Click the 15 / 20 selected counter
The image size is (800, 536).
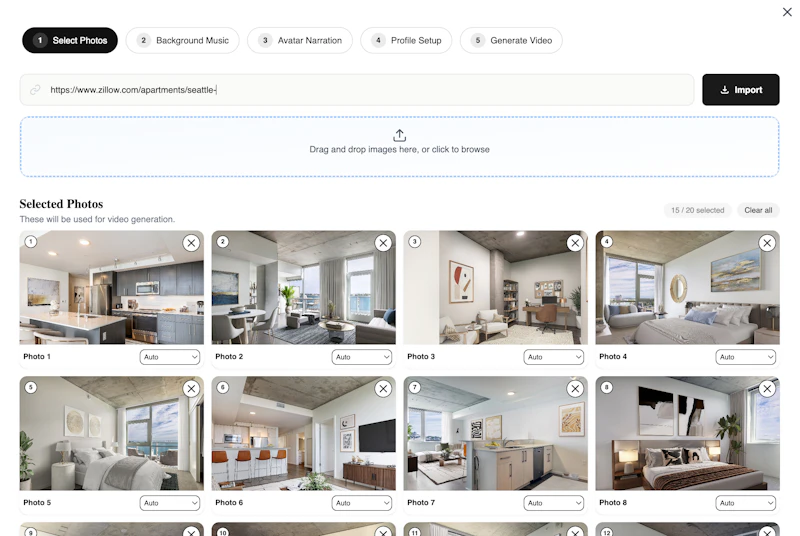pos(697,210)
